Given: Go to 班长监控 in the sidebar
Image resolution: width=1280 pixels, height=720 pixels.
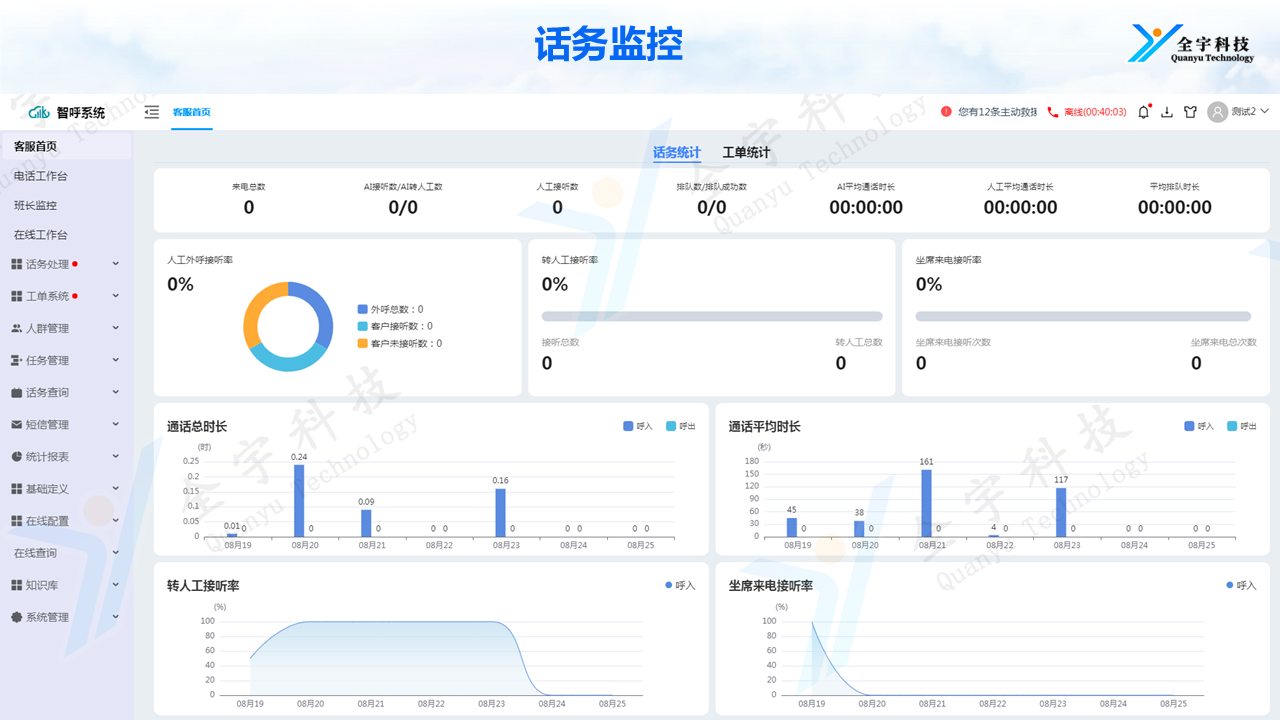Looking at the screenshot, I should [x=35, y=205].
